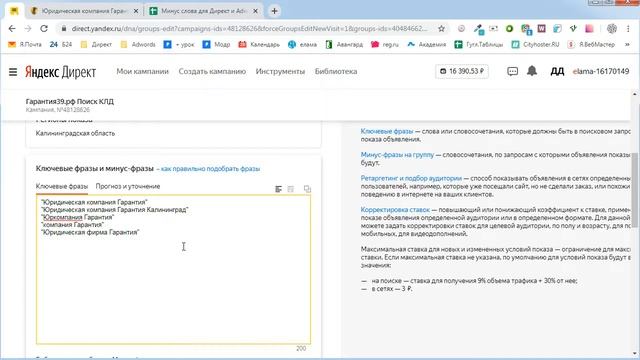The width and height of the screenshot is (640, 360).
Task: Click the copy phrases icon above the text box
Action: click(x=307, y=189)
